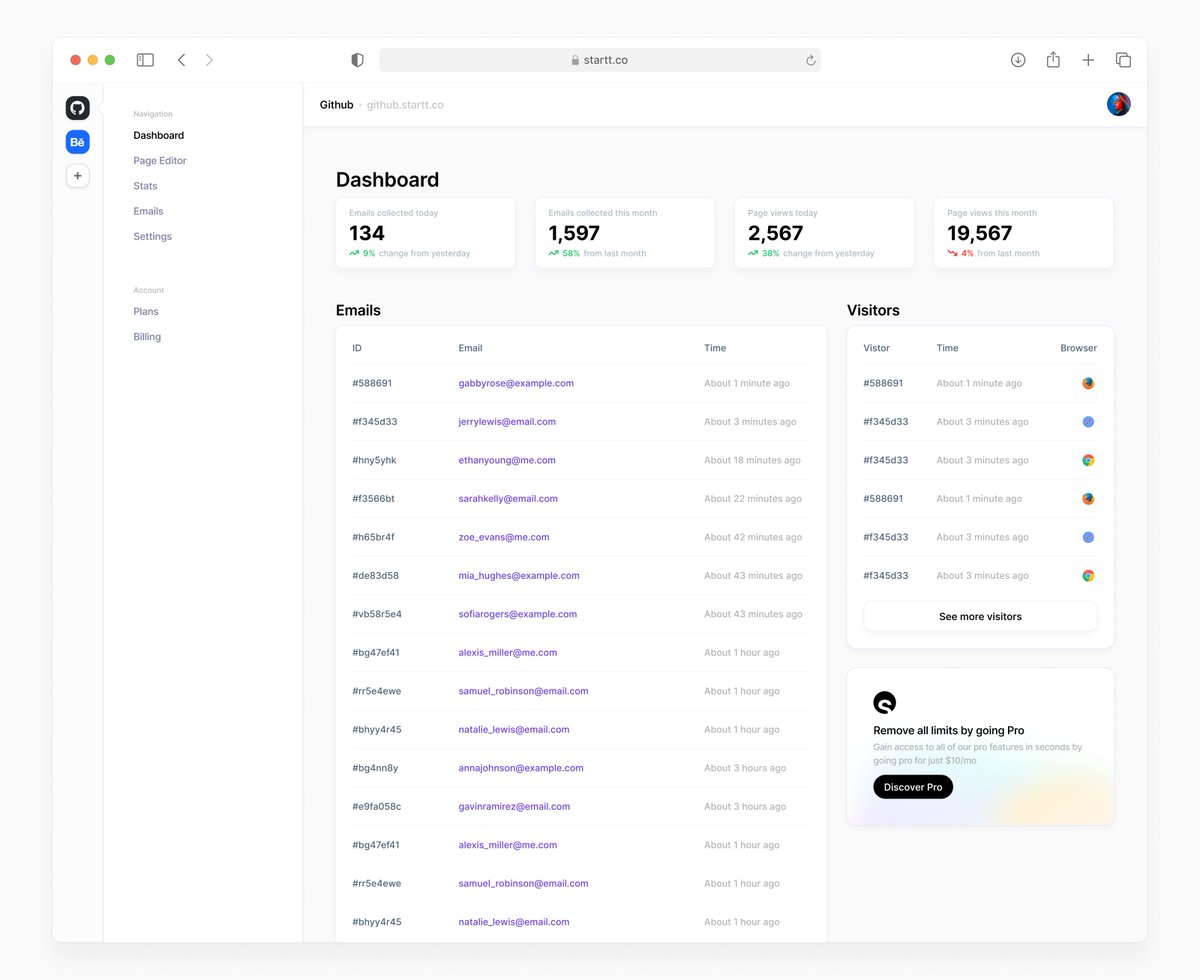1200x980 pixels.
Task: Open Settings in the navigation
Action: [x=152, y=237]
